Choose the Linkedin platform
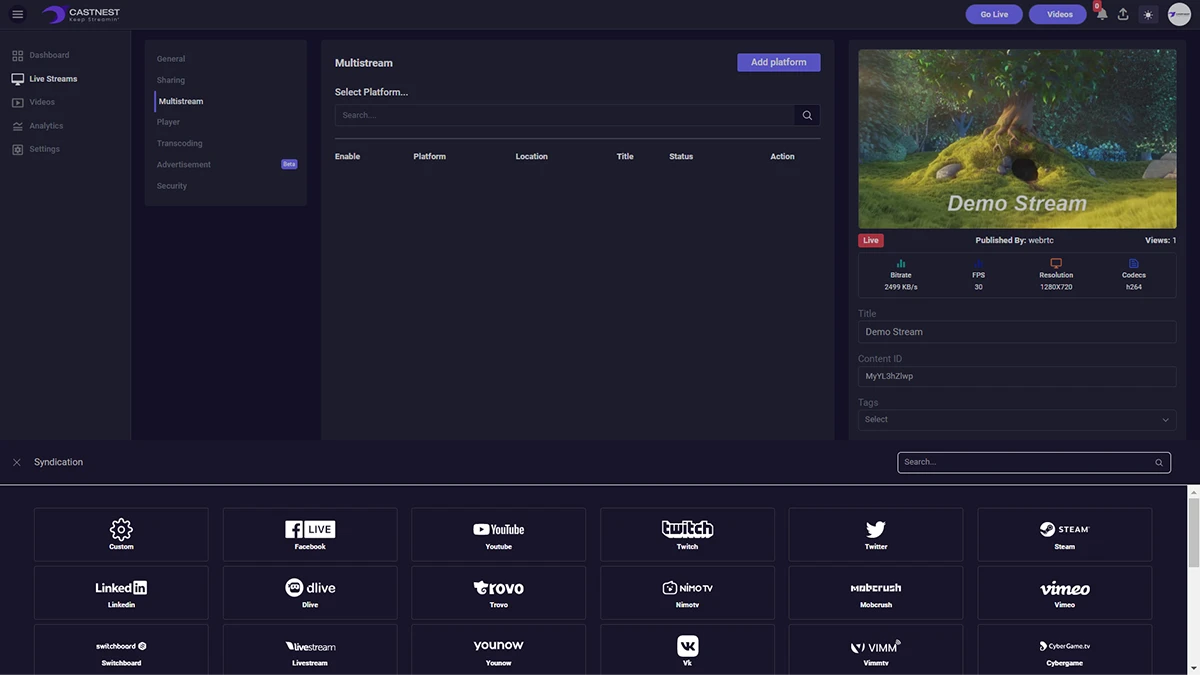 coord(121,593)
